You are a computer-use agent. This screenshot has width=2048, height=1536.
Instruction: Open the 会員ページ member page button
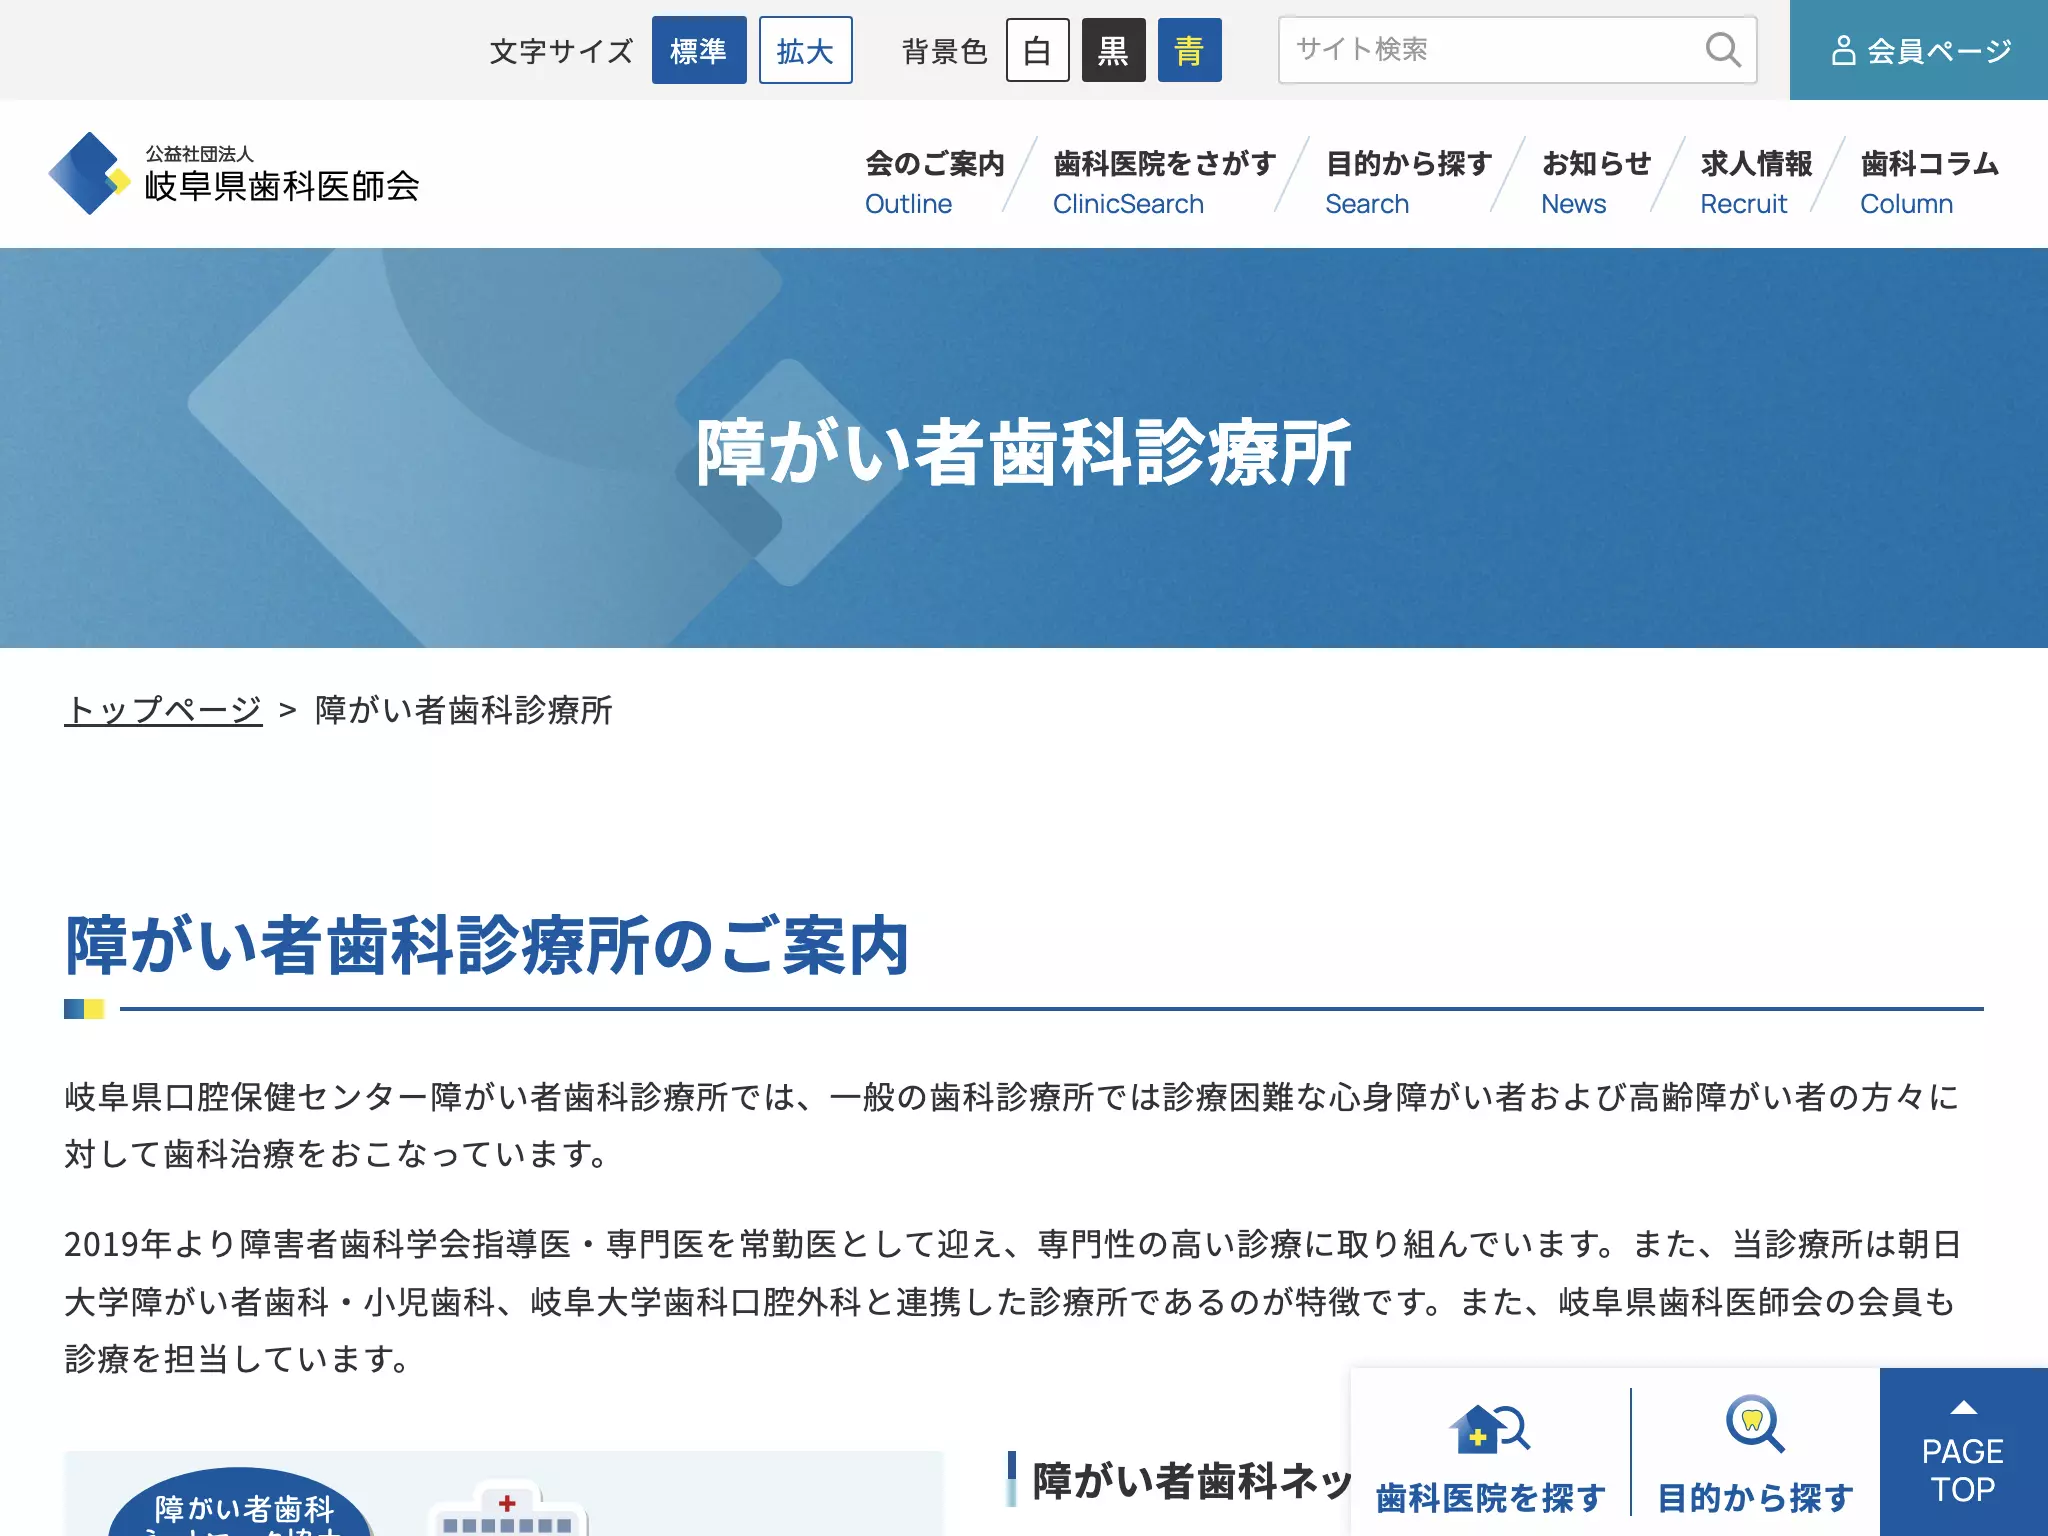(x=1919, y=50)
